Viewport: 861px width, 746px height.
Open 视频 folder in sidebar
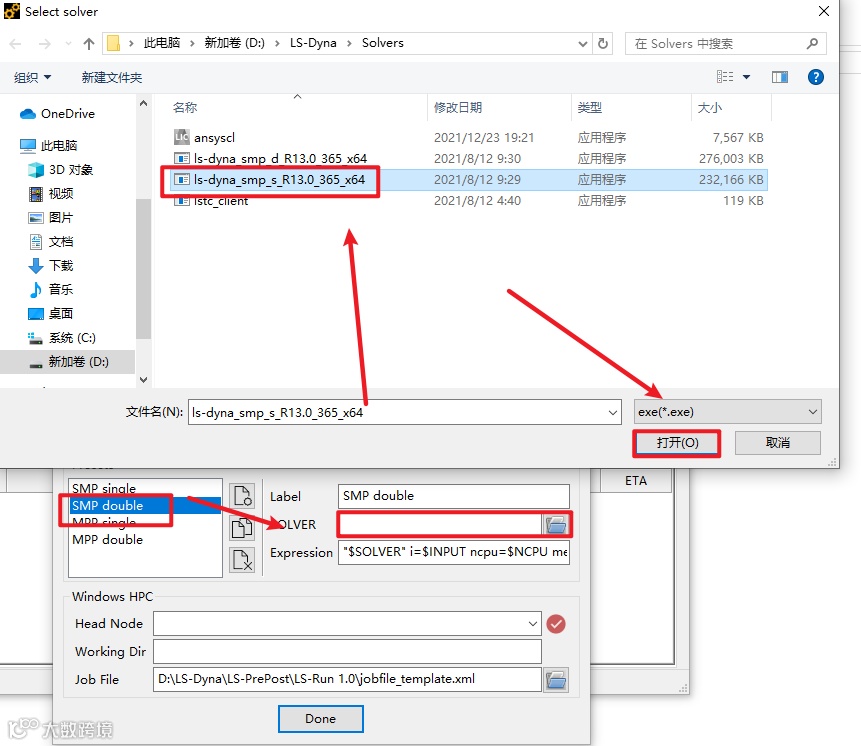(51, 193)
